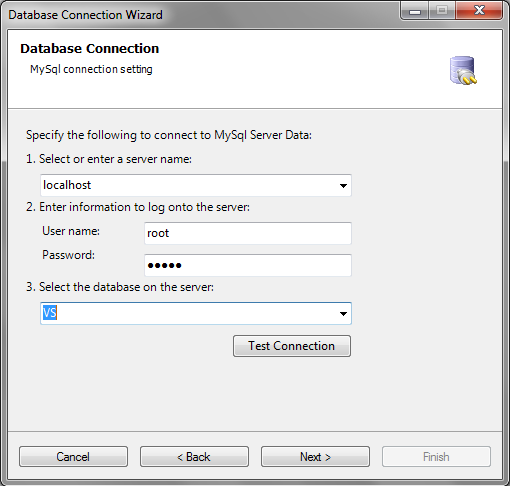510x486 pixels.
Task: Proceed with the Next > button
Action: (315, 456)
